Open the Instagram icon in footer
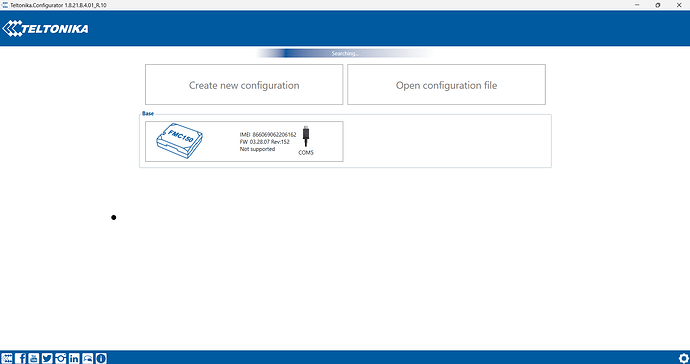Screen dimensions: 690x364 pyautogui.click(x=61, y=358)
